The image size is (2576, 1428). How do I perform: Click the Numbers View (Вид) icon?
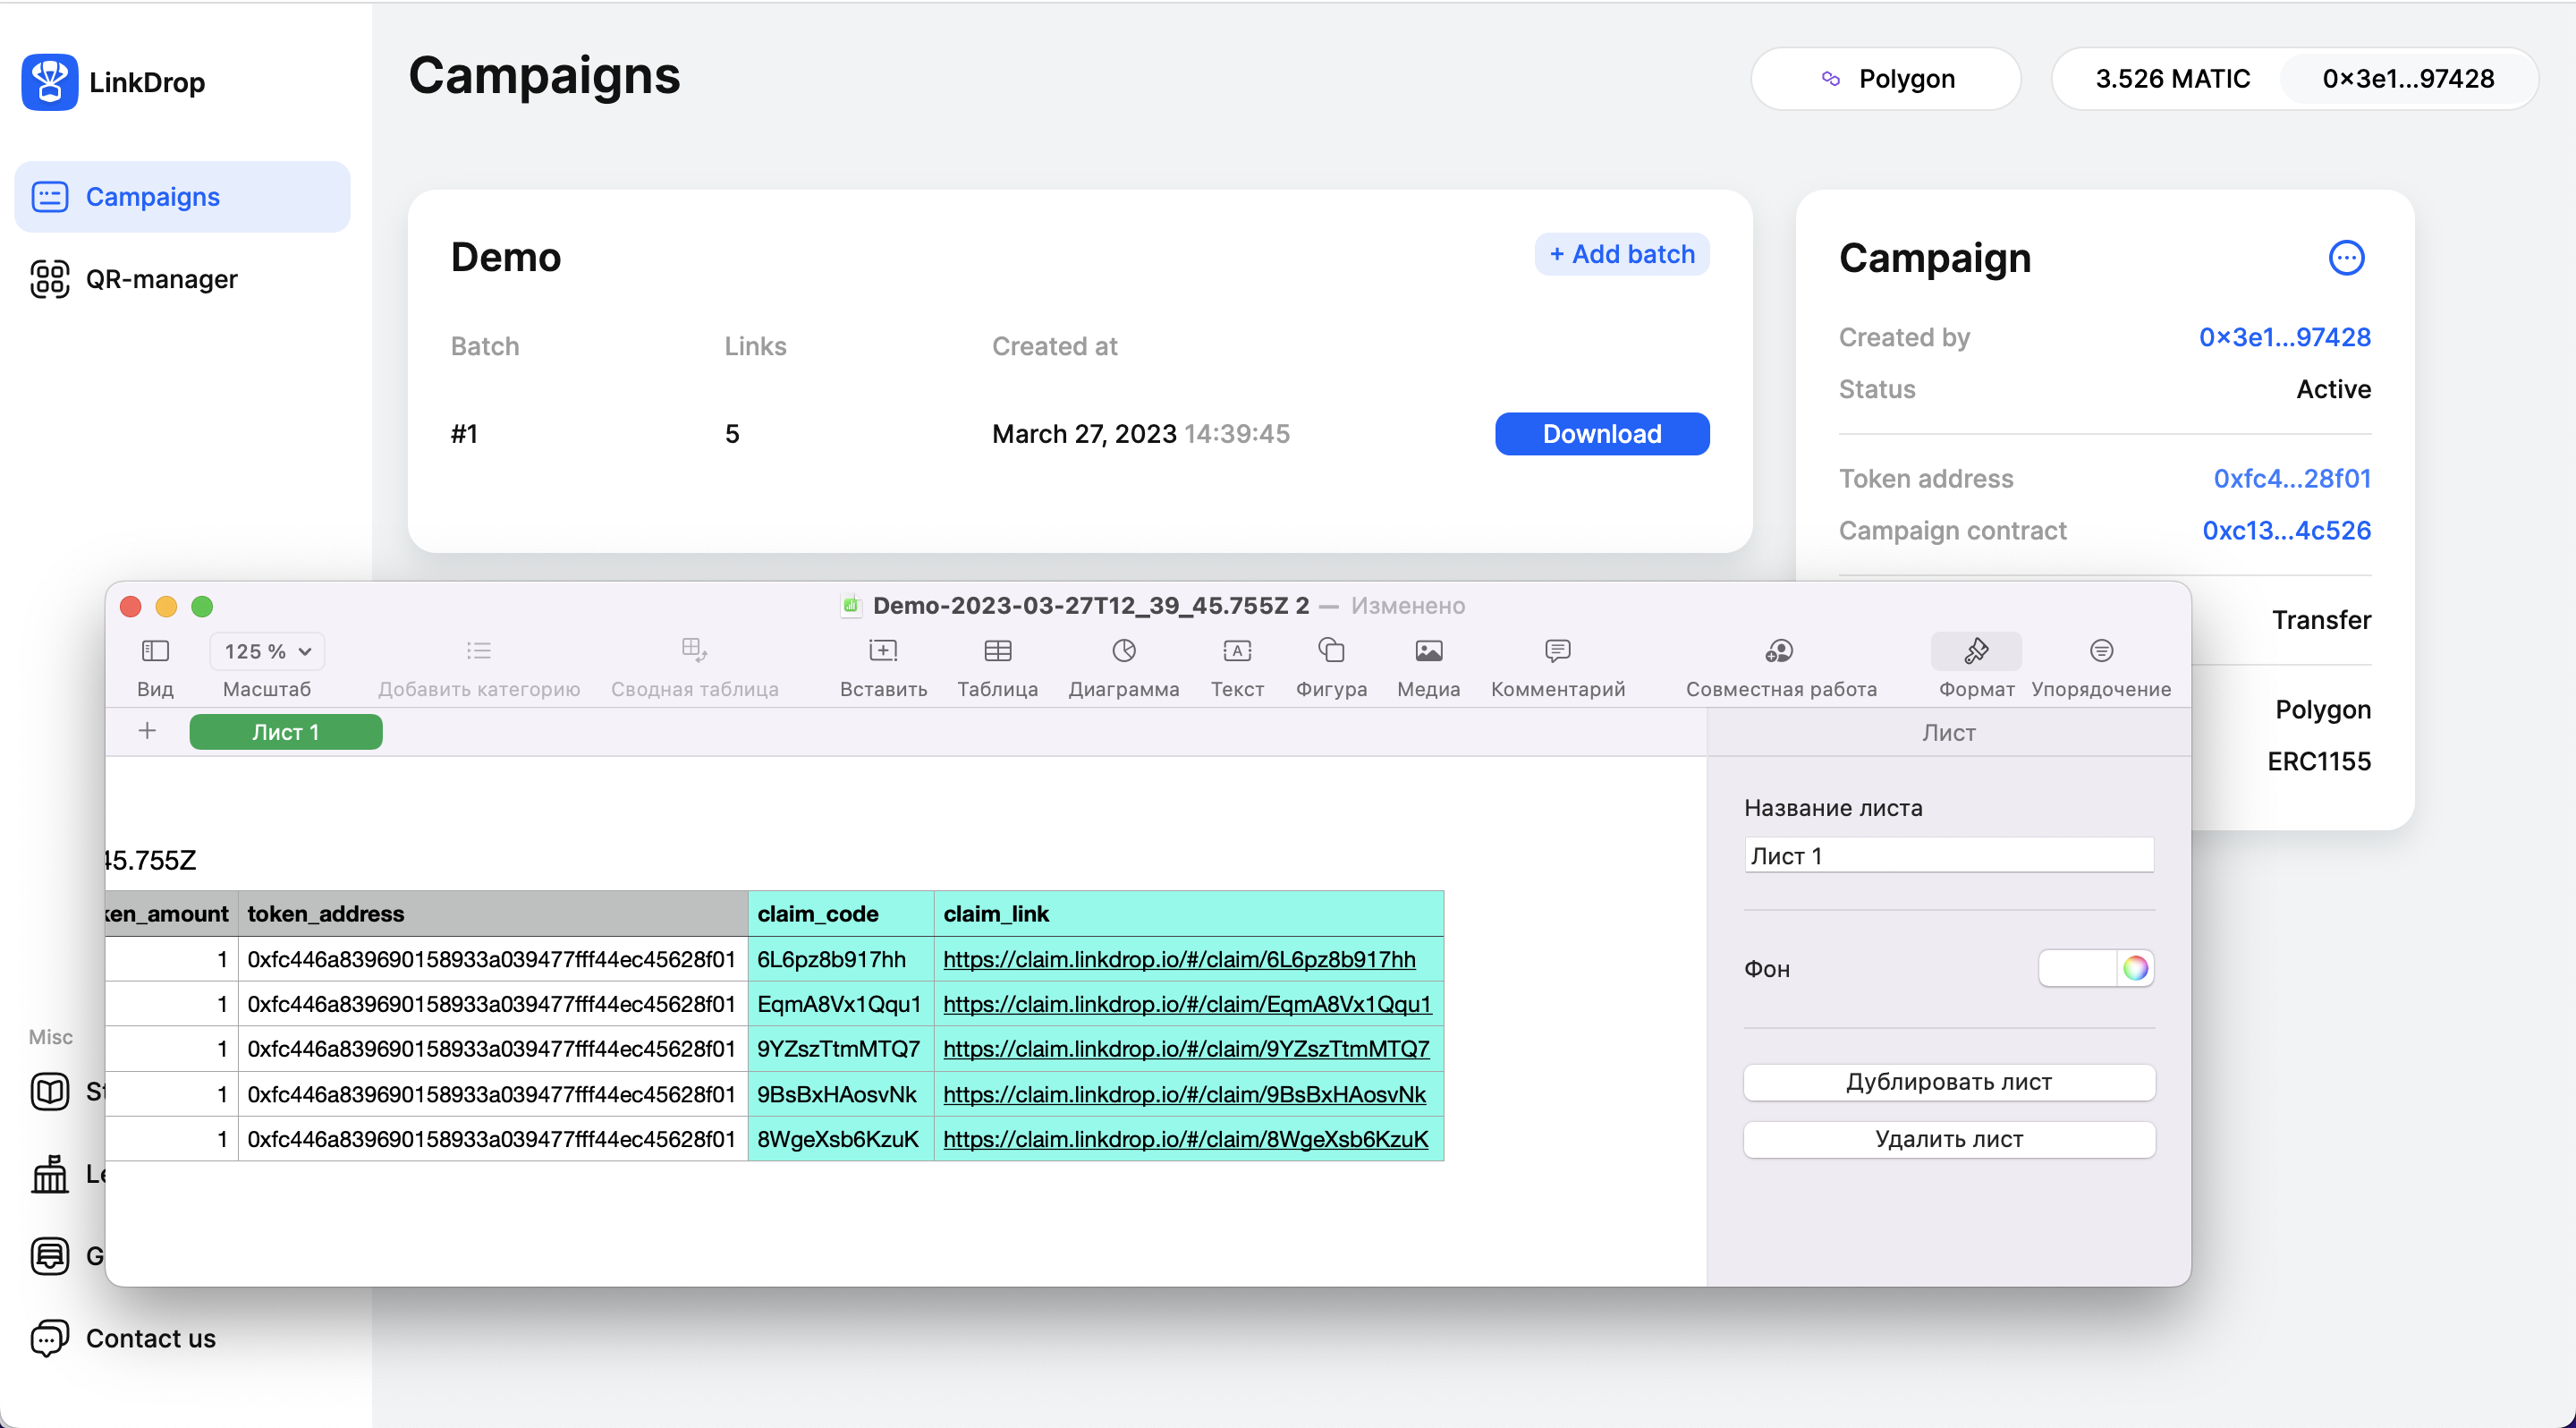click(x=155, y=652)
